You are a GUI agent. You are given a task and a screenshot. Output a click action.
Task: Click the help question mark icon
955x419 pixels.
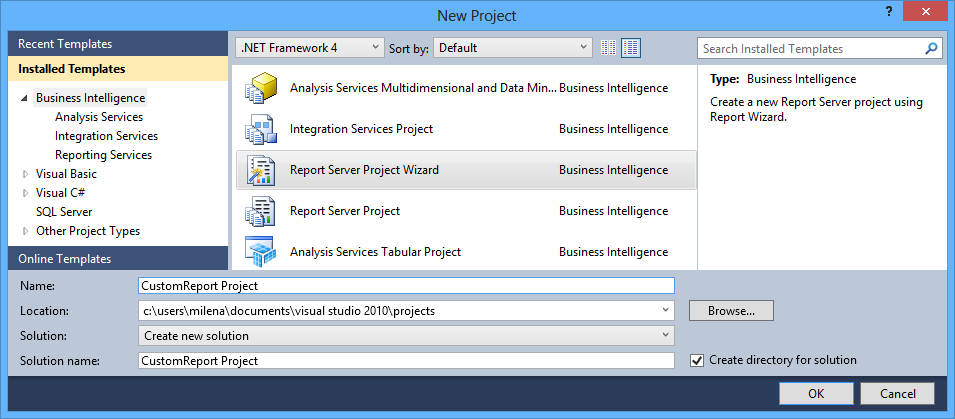click(x=887, y=10)
